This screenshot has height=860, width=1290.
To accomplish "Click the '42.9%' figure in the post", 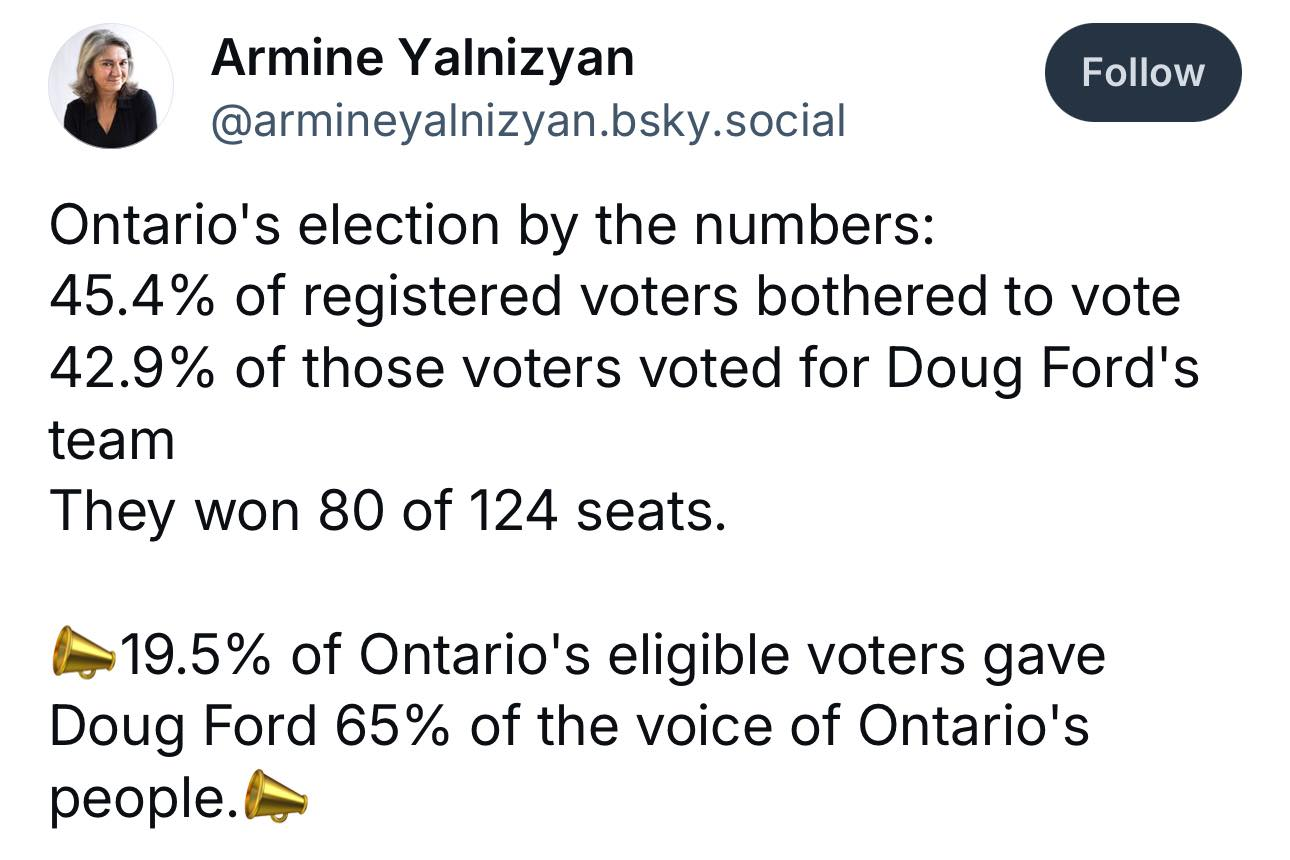I will click(135, 368).
